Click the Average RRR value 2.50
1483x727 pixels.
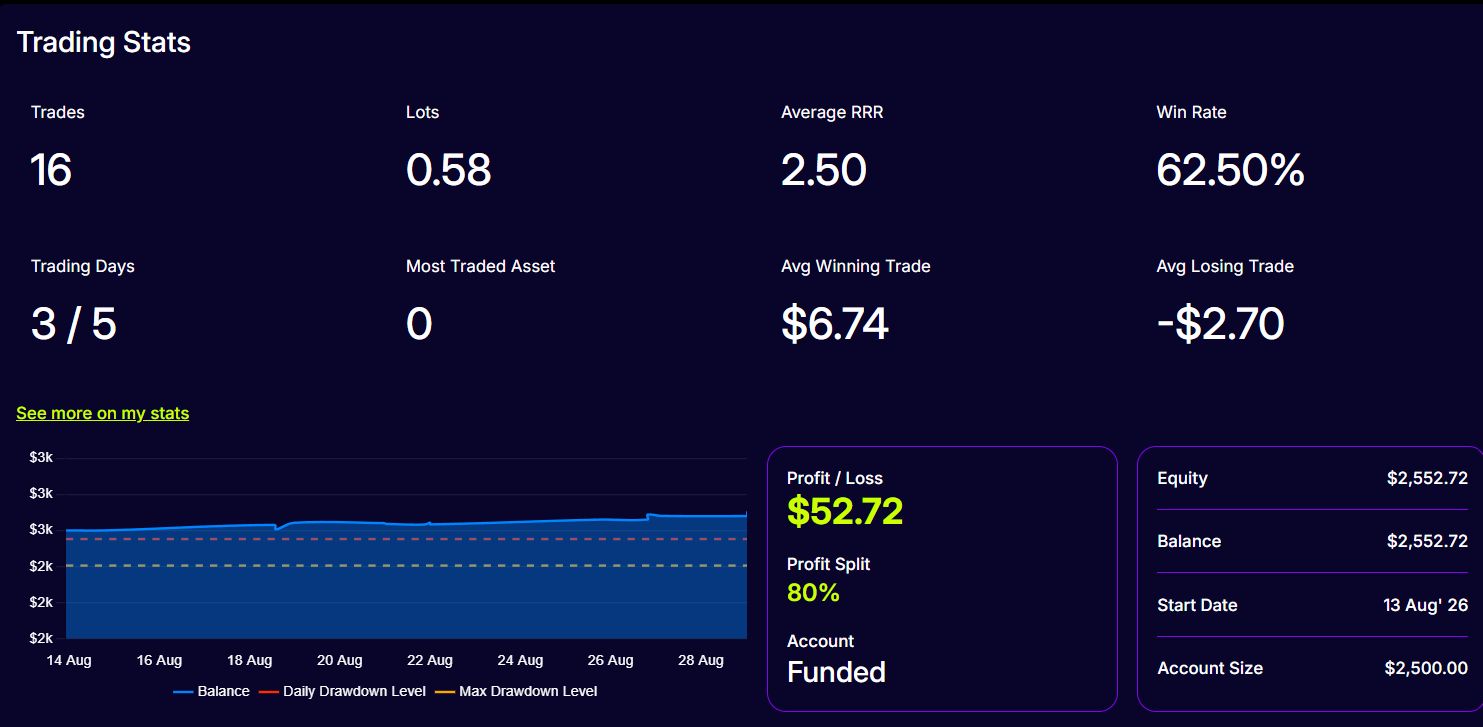(824, 171)
